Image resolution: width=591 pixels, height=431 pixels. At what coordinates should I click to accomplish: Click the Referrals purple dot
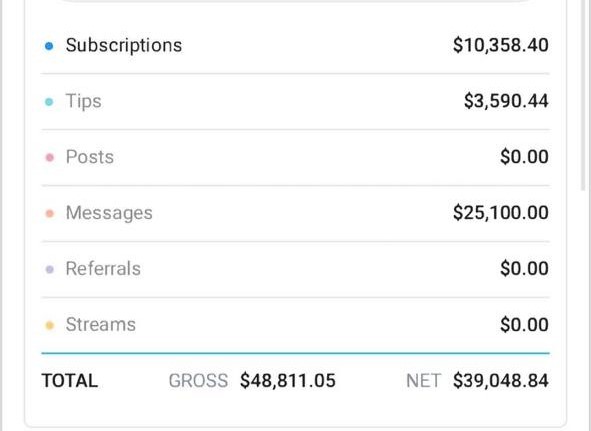click(x=49, y=269)
